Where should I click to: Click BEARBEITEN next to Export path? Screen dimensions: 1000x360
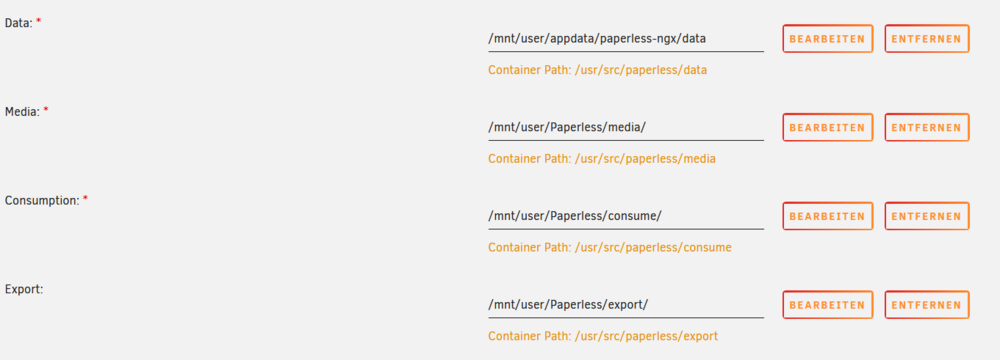tap(827, 305)
